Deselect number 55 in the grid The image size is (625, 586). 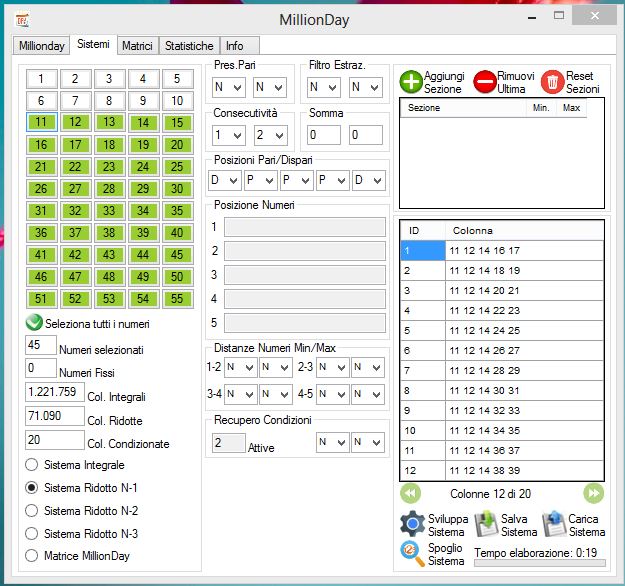click(177, 299)
